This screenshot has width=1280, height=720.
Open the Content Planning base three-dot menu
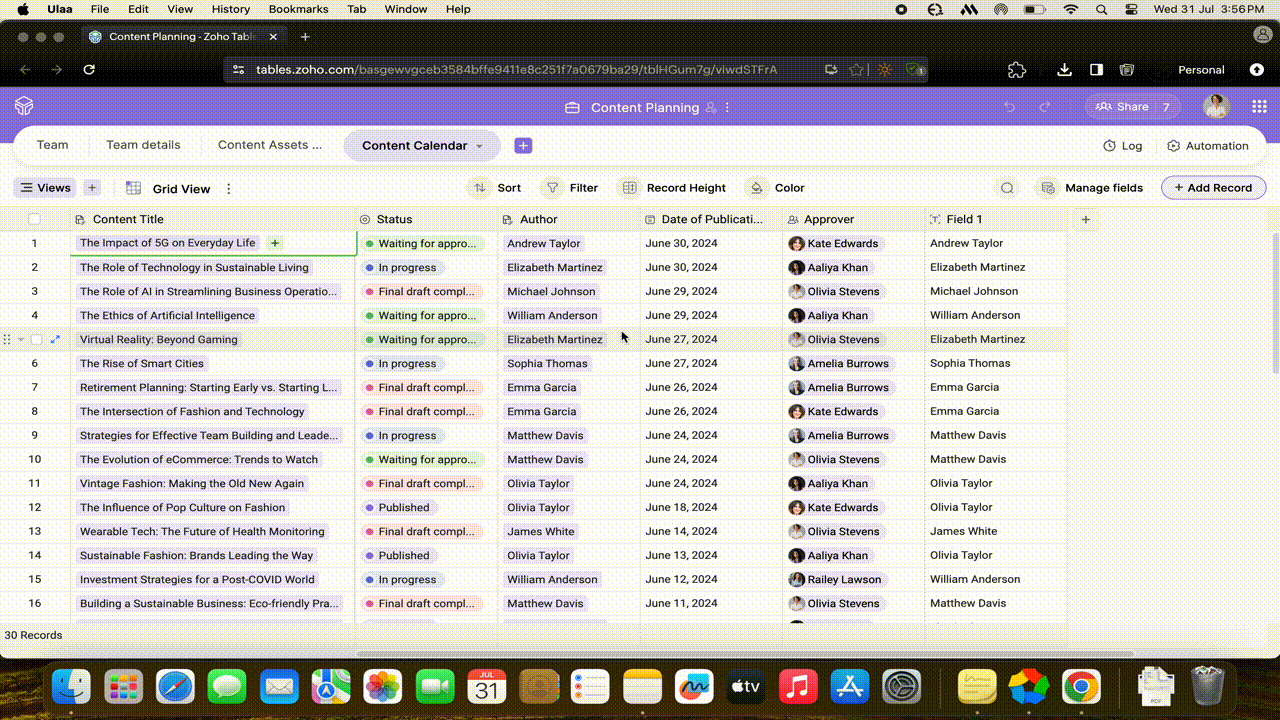coord(727,107)
